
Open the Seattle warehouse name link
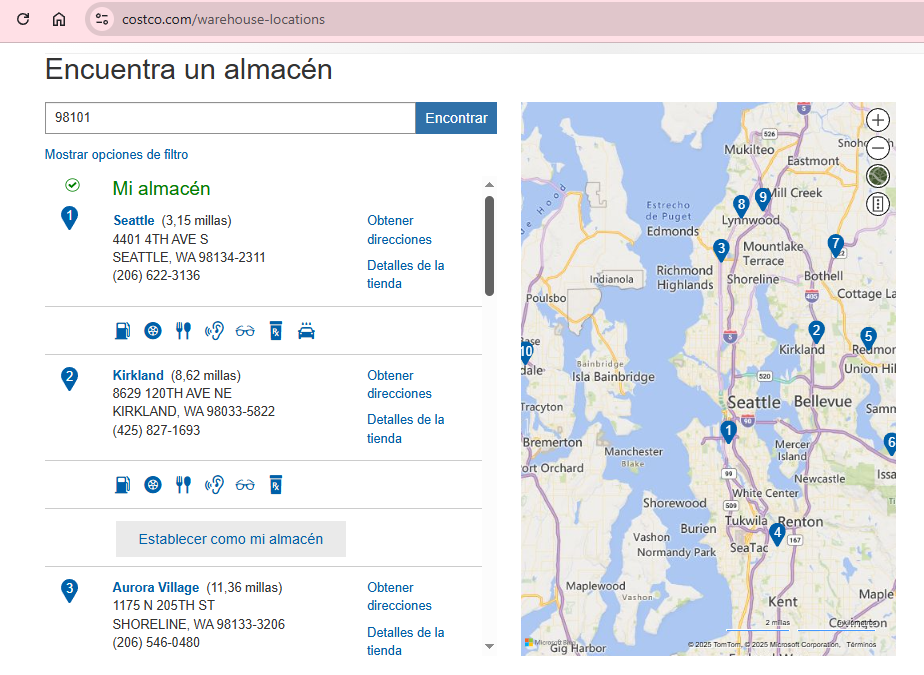click(134, 220)
